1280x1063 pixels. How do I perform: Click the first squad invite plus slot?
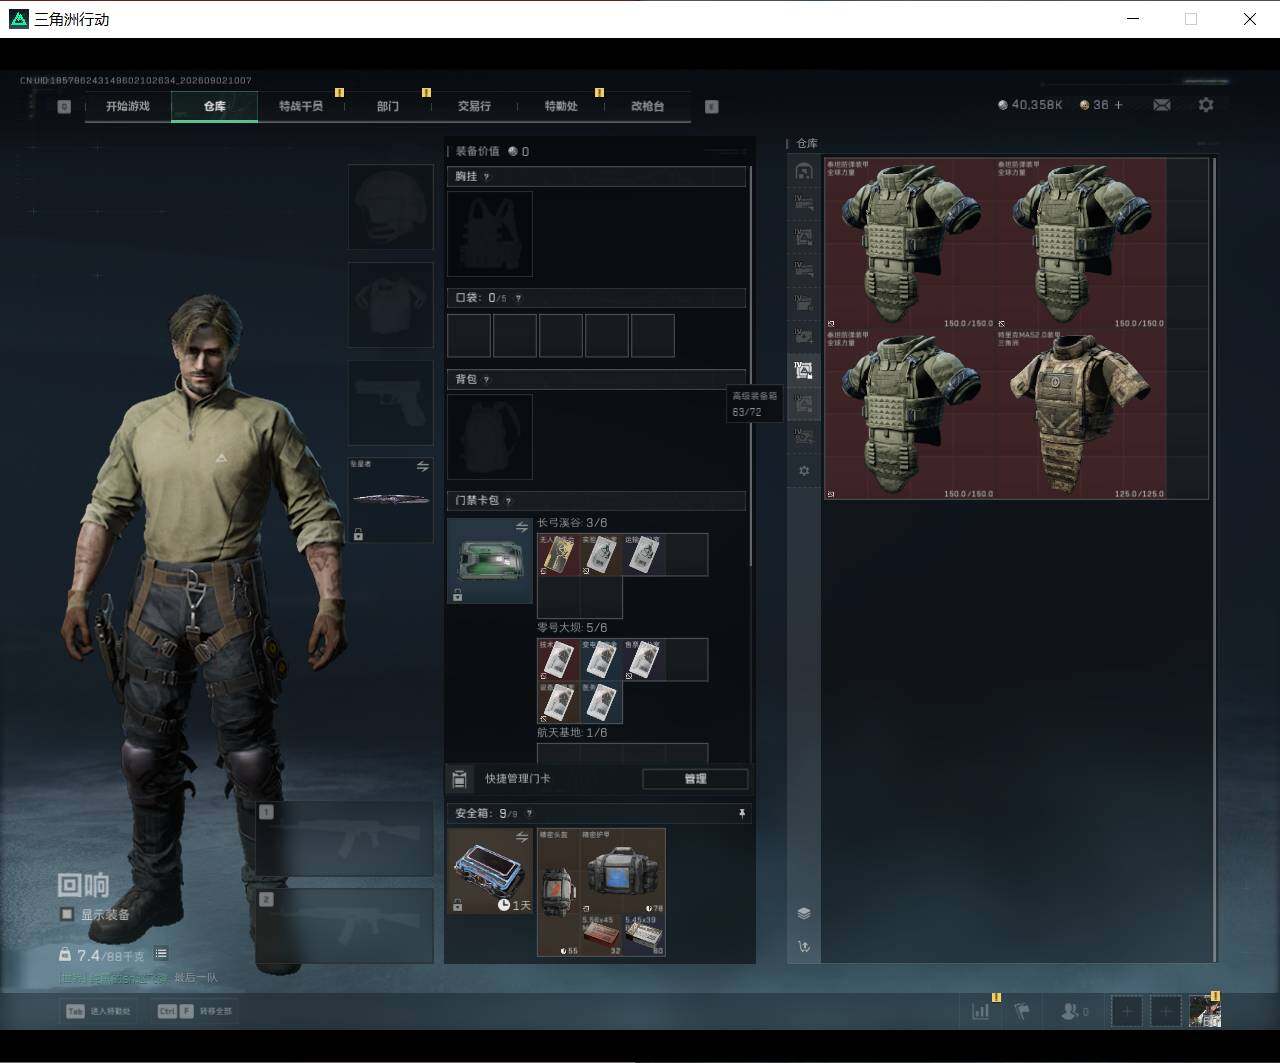(1127, 1011)
